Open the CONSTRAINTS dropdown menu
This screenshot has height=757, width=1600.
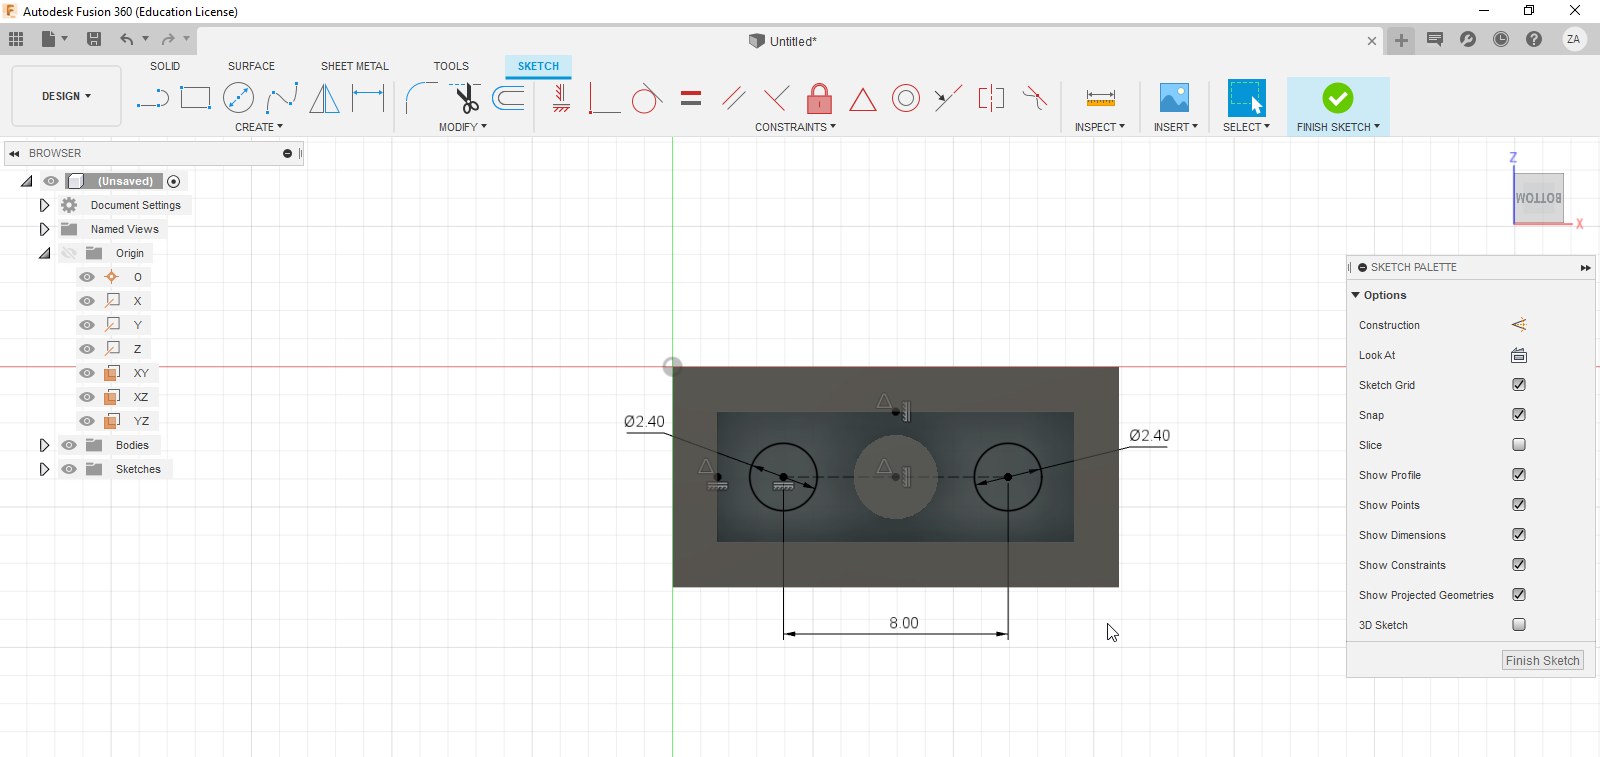795,127
